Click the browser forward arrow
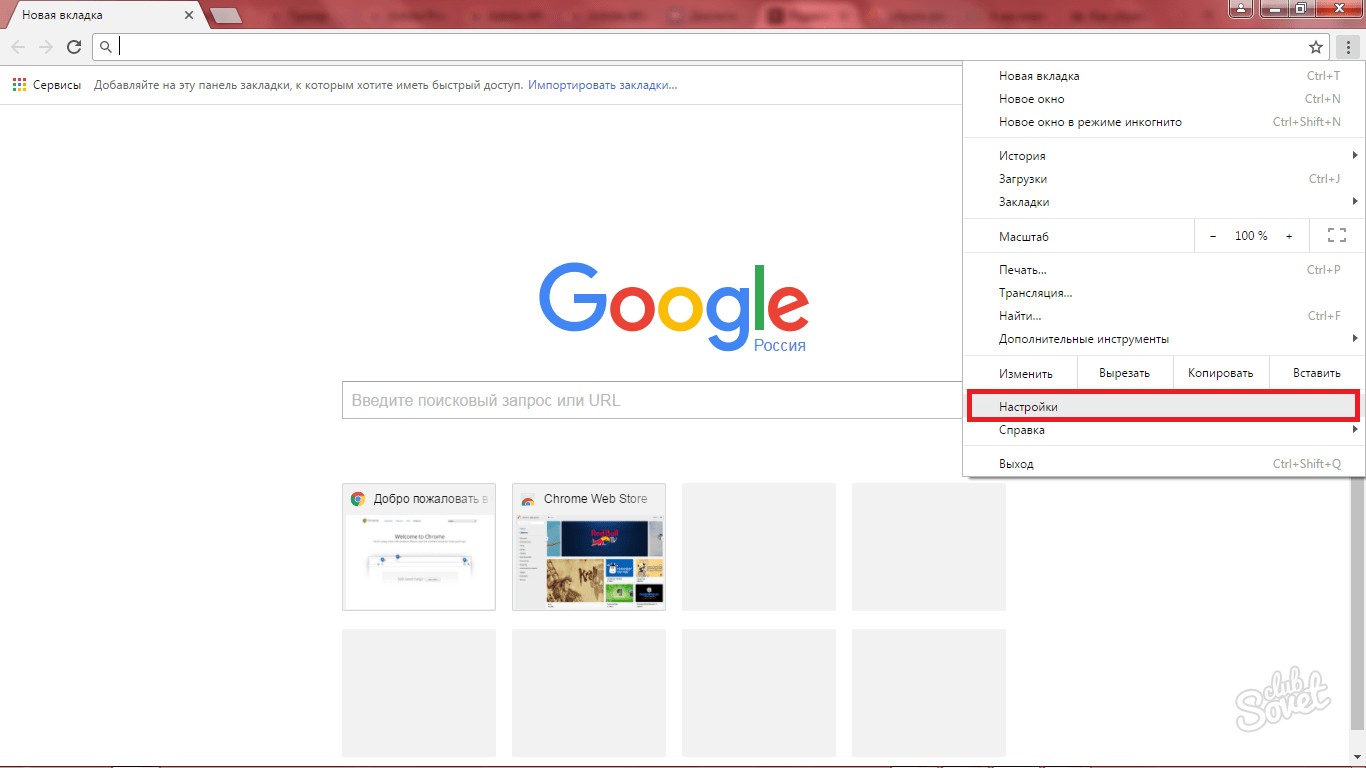1366x768 pixels. click(x=46, y=47)
